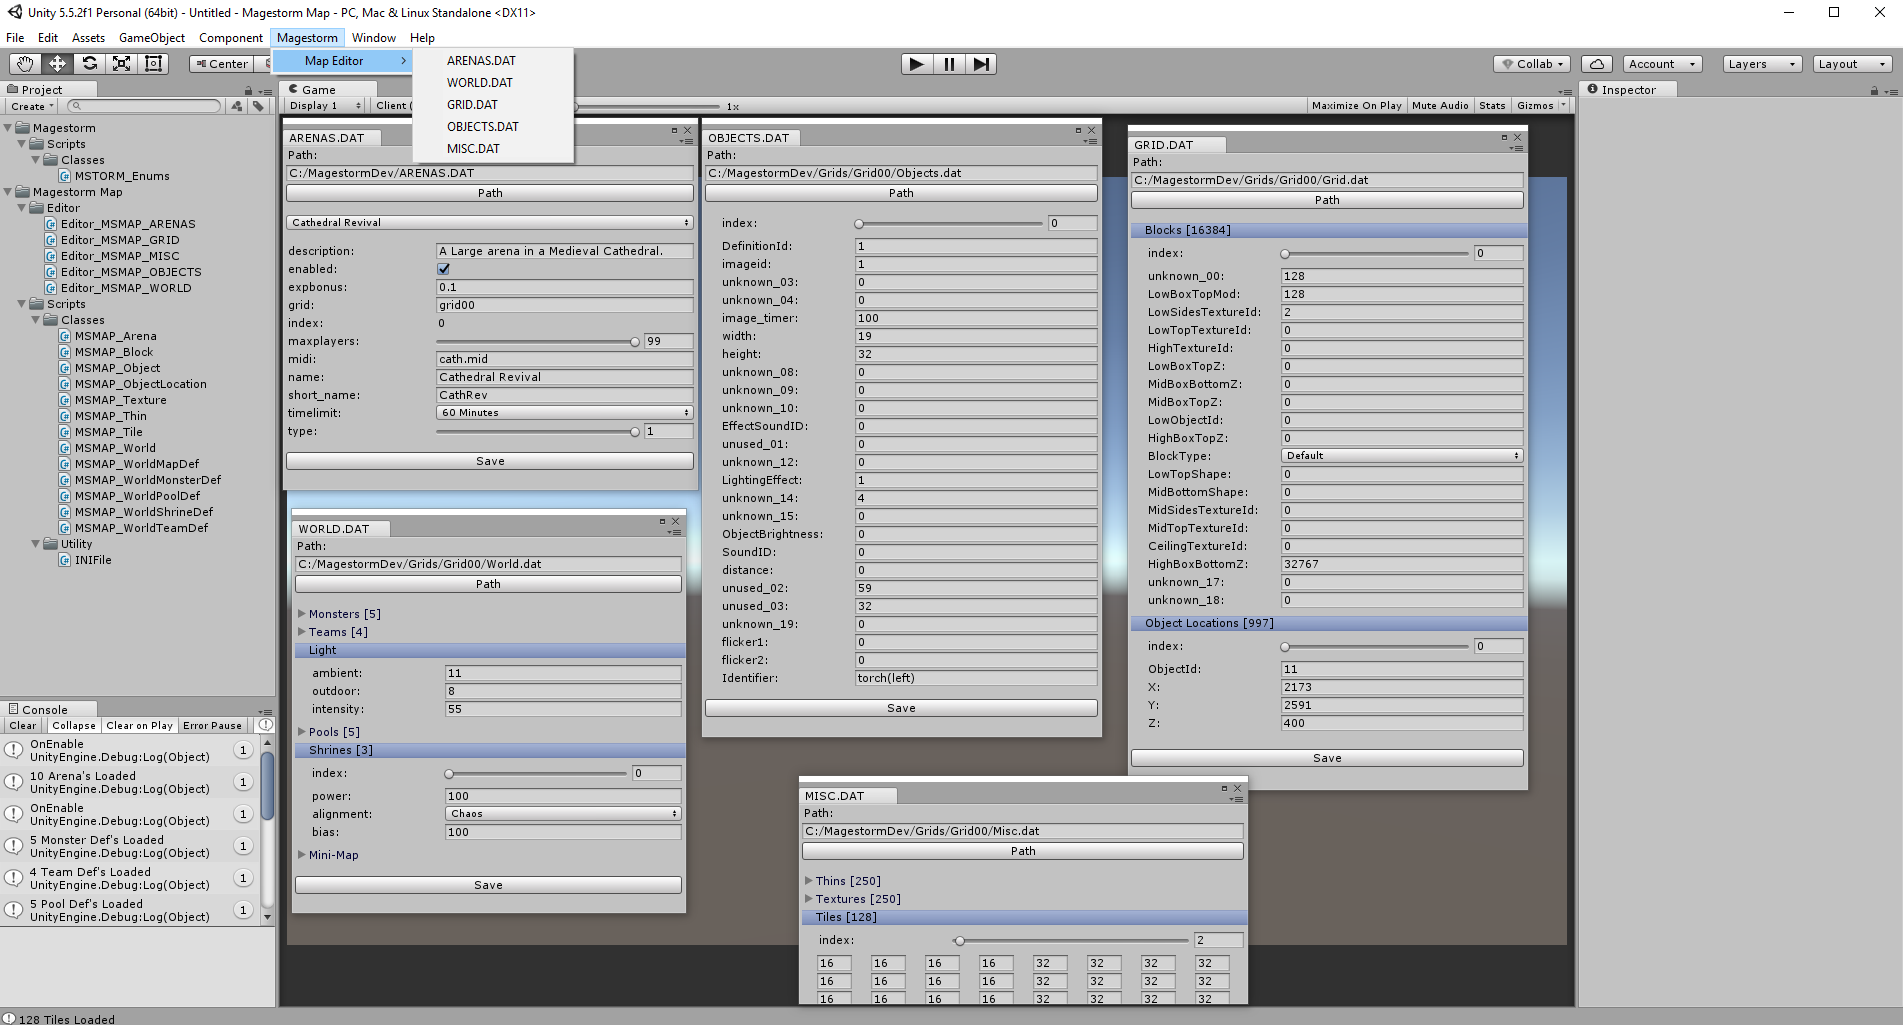
Task: Click the Inspector panel lock icon
Action: [1874, 91]
